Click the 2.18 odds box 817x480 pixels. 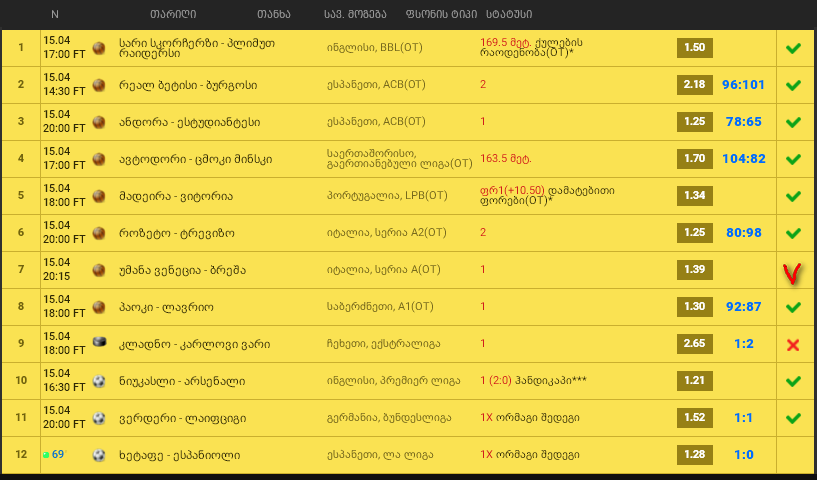pyautogui.click(x=695, y=84)
